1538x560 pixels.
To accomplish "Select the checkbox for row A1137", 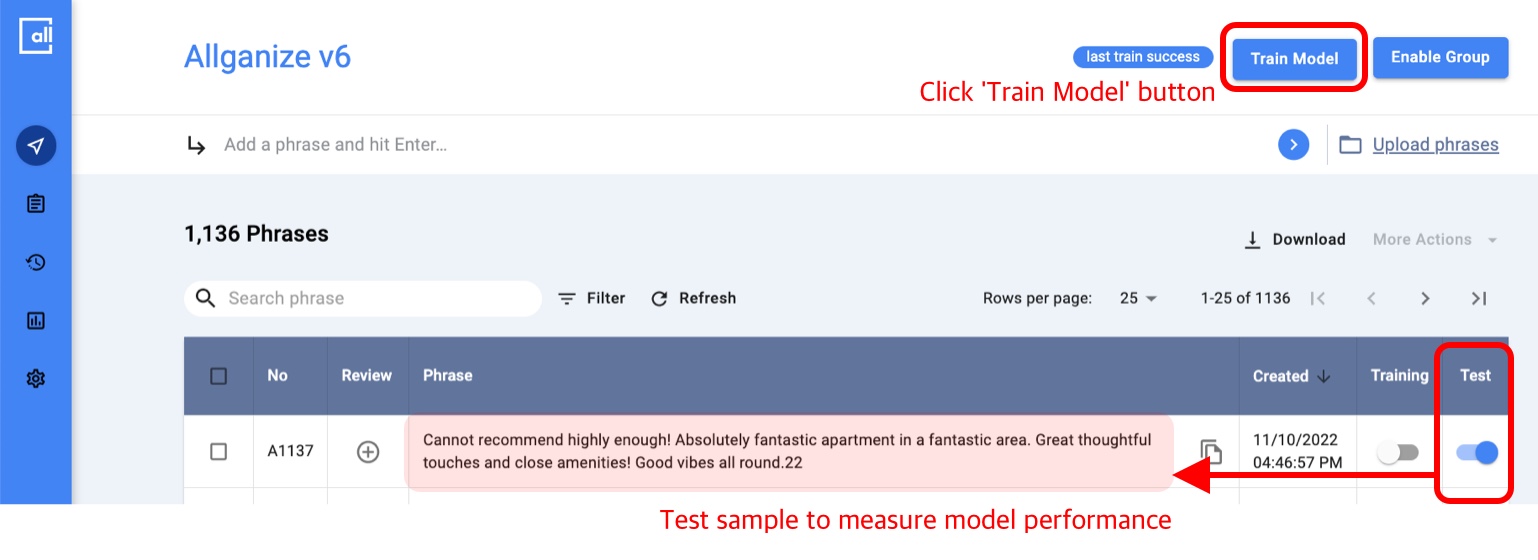I will pos(219,452).
